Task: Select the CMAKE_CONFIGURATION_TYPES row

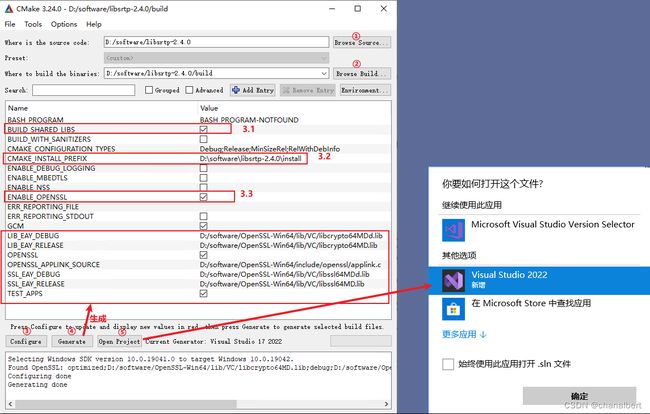Action: click(x=198, y=149)
